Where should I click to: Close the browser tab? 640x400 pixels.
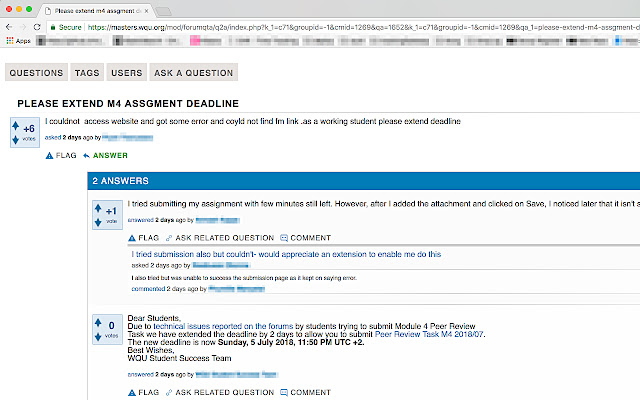click(x=147, y=11)
